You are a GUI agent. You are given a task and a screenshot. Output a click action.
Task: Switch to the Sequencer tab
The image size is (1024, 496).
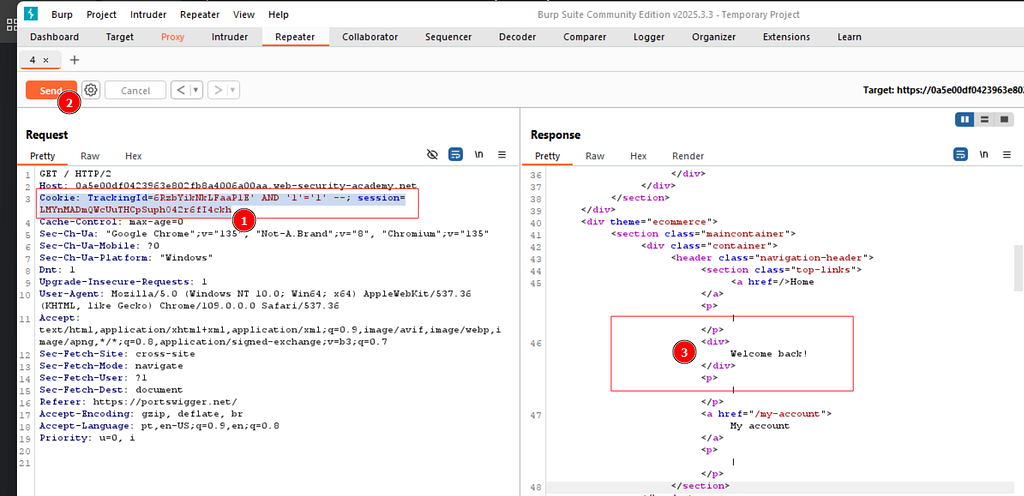[448, 37]
